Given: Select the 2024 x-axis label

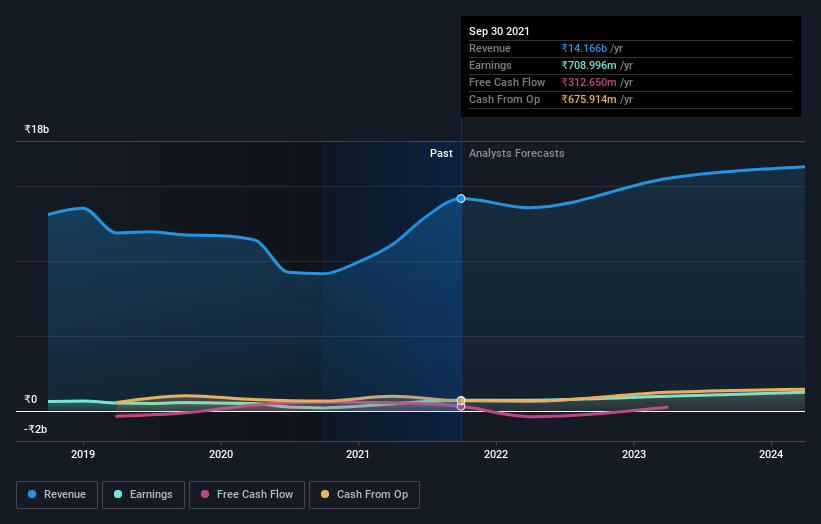Looking at the screenshot, I should (771, 454).
